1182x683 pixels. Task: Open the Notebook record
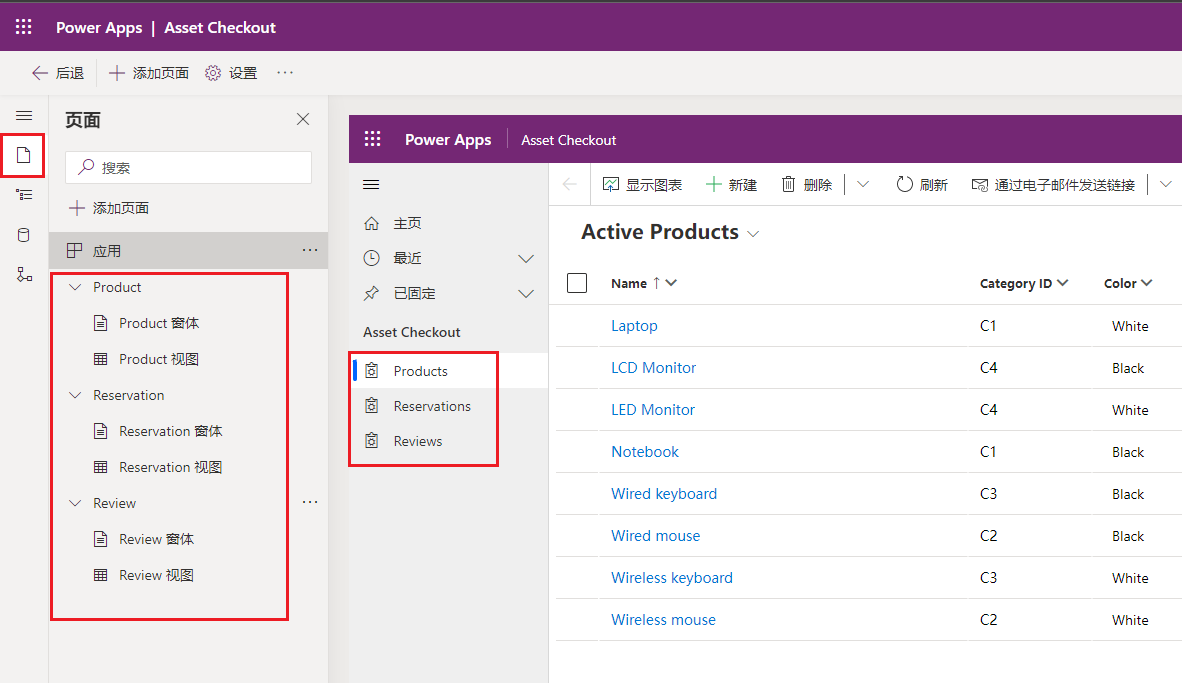645,452
